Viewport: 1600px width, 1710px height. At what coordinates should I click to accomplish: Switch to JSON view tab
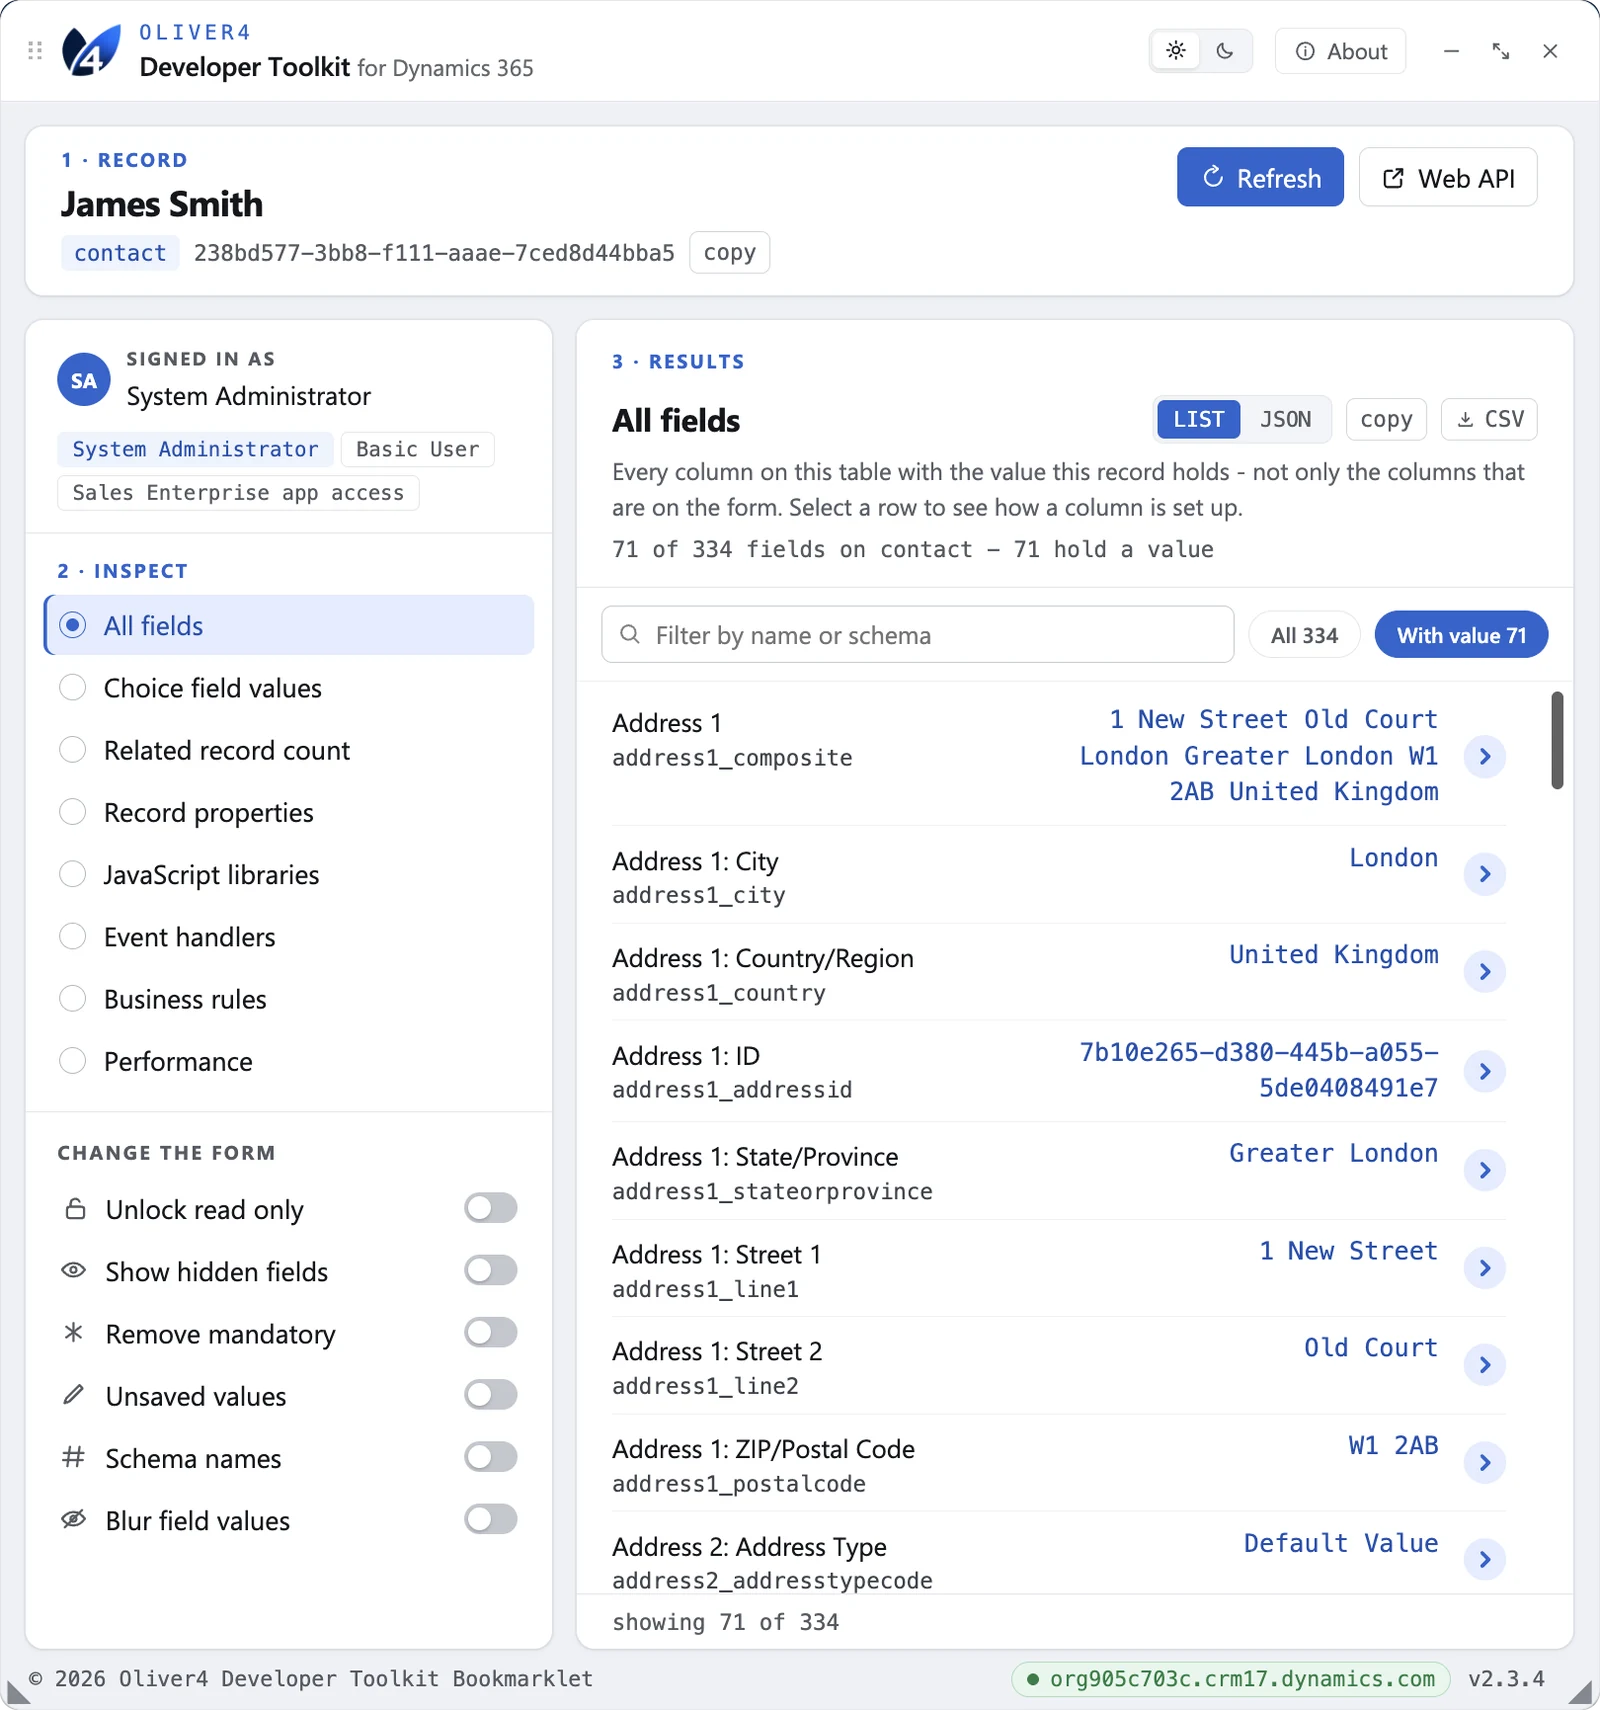coord(1285,419)
